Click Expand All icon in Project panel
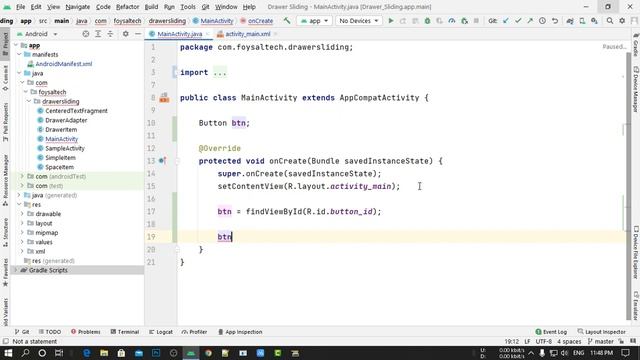This screenshot has width=640, height=360. click(98, 34)
